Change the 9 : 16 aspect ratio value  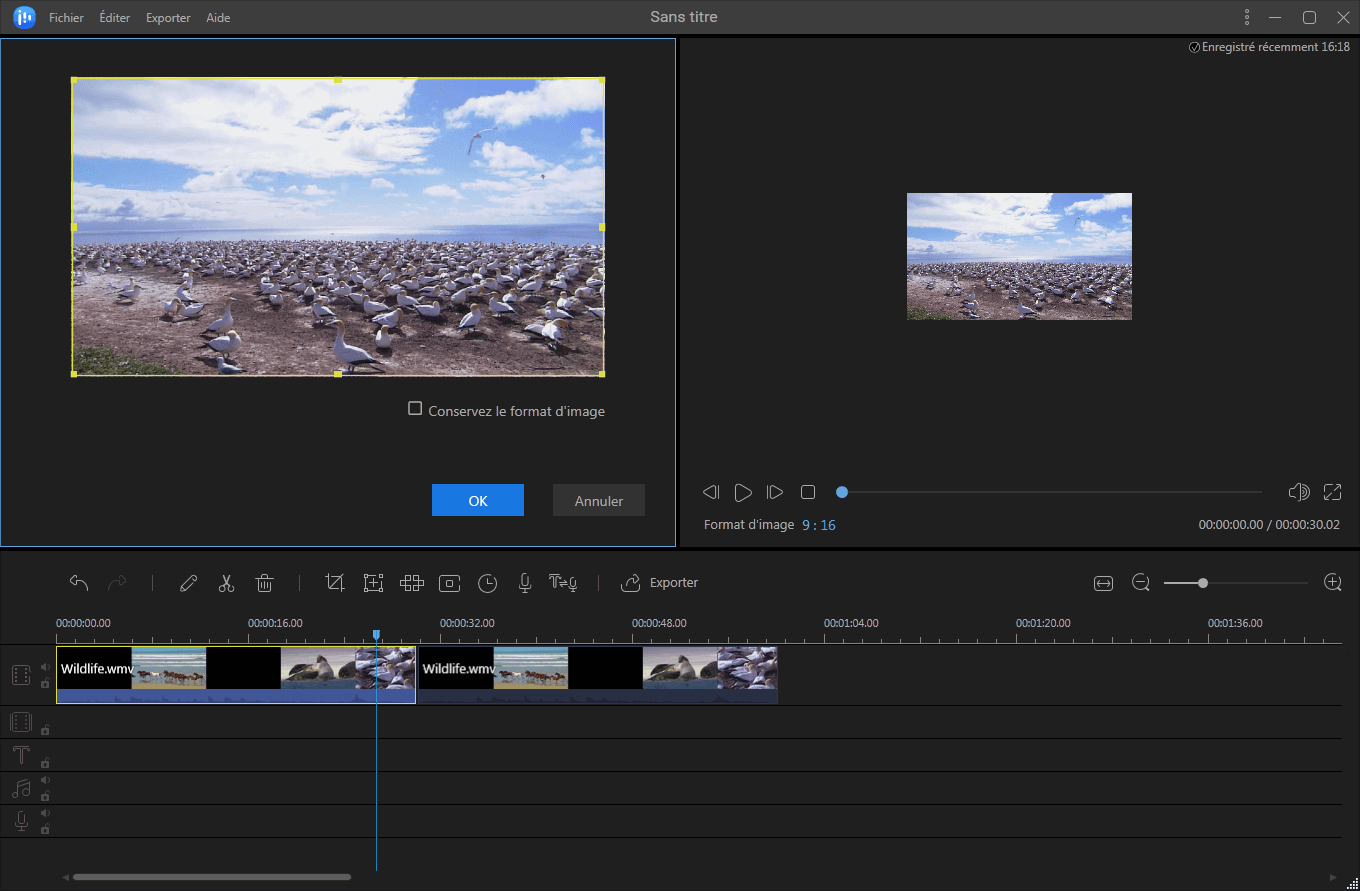(819, 525)
